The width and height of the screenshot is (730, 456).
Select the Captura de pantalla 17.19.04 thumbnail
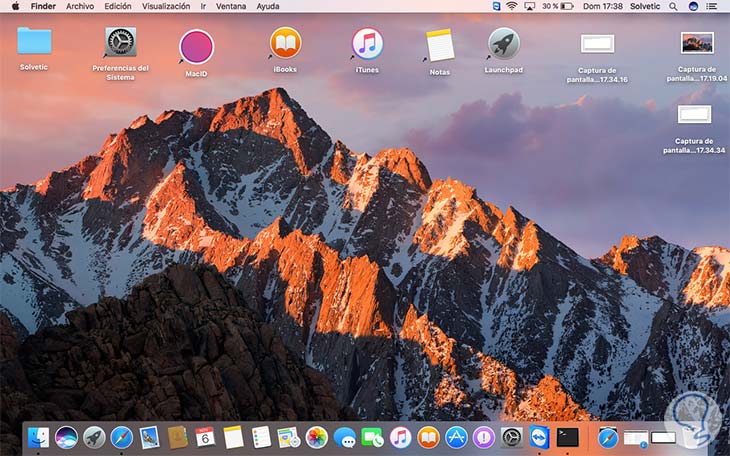click(696, 43)
